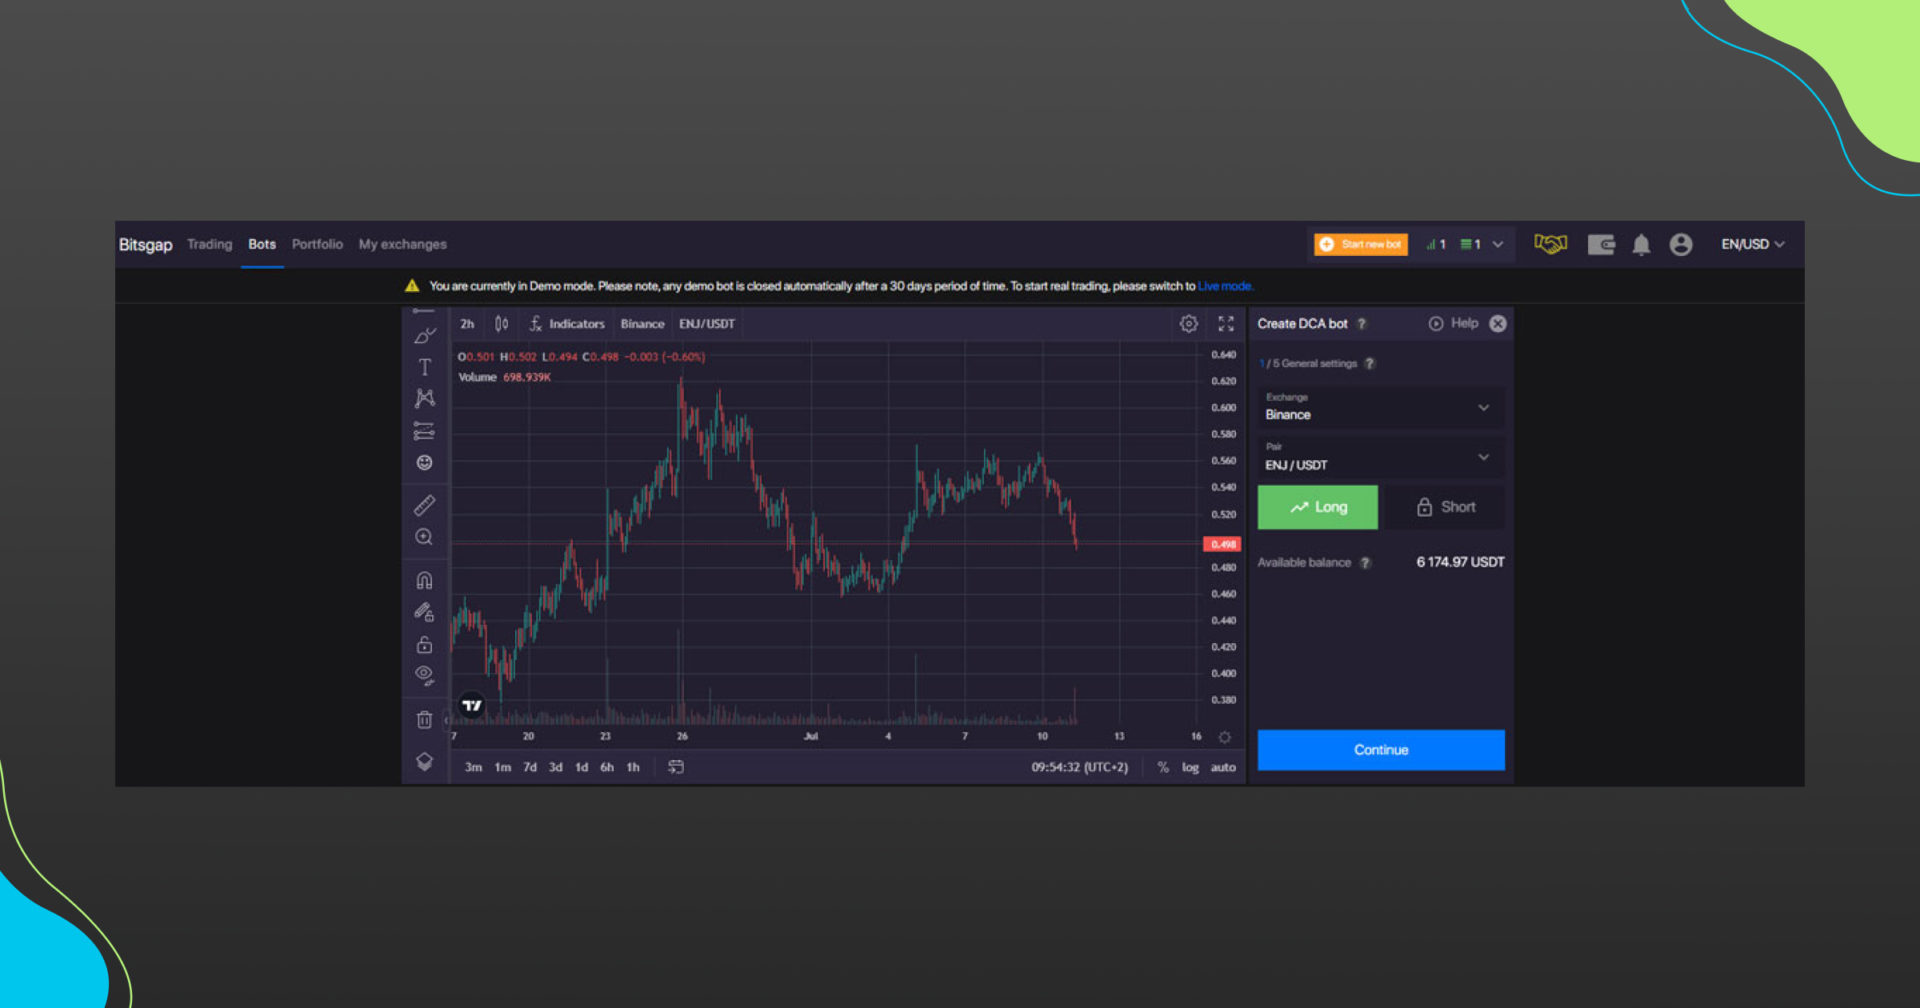Viewport: 1920px width, 1008px height.
Task: Open chart settings gear
Action: (x=1188, y=324)
